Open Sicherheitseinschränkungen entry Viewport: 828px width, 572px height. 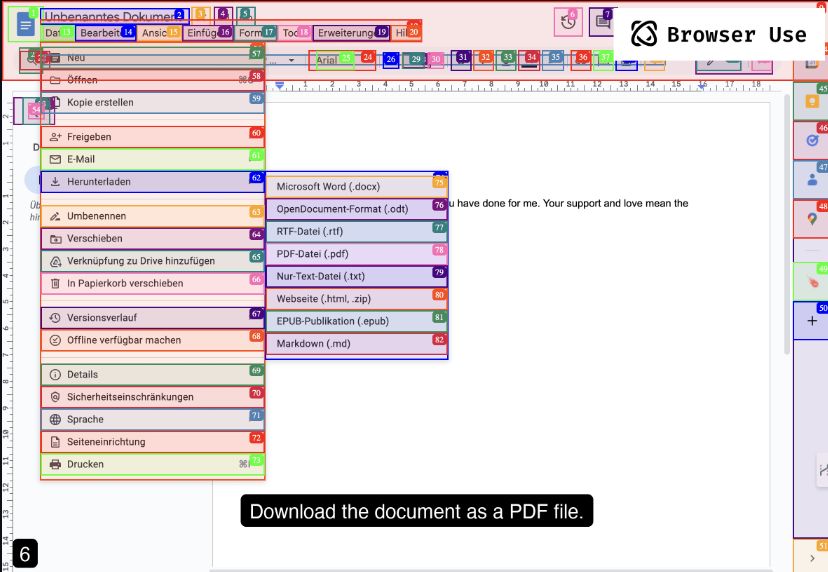point(153,397)
